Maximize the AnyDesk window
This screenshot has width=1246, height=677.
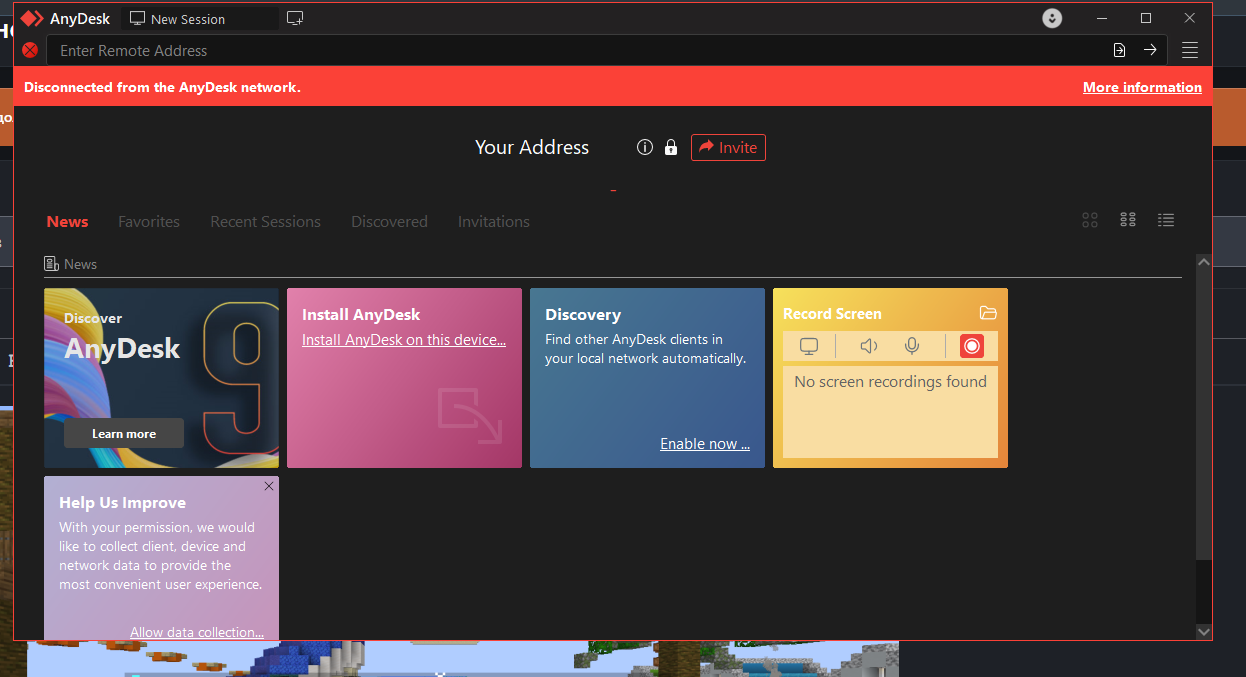coord(1146,18)
